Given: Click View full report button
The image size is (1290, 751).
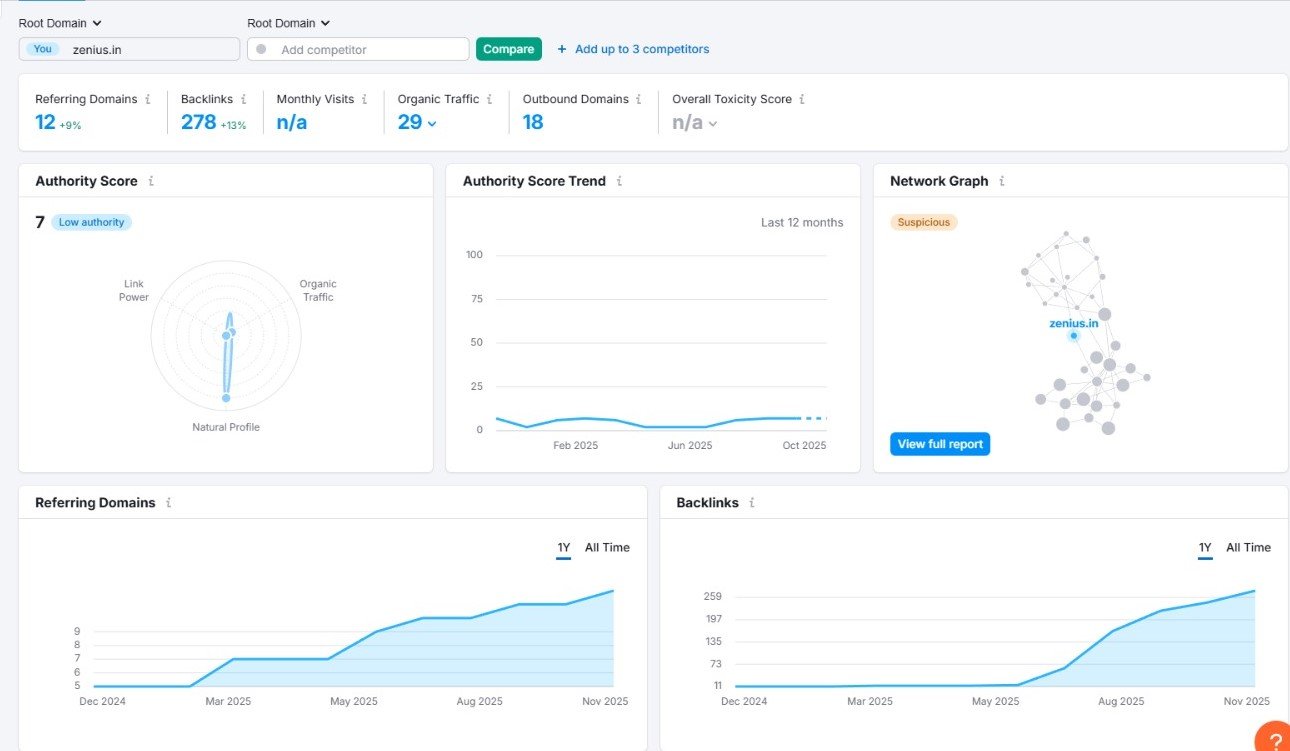Looking at the screenshot, I should [x=940, y=444].
